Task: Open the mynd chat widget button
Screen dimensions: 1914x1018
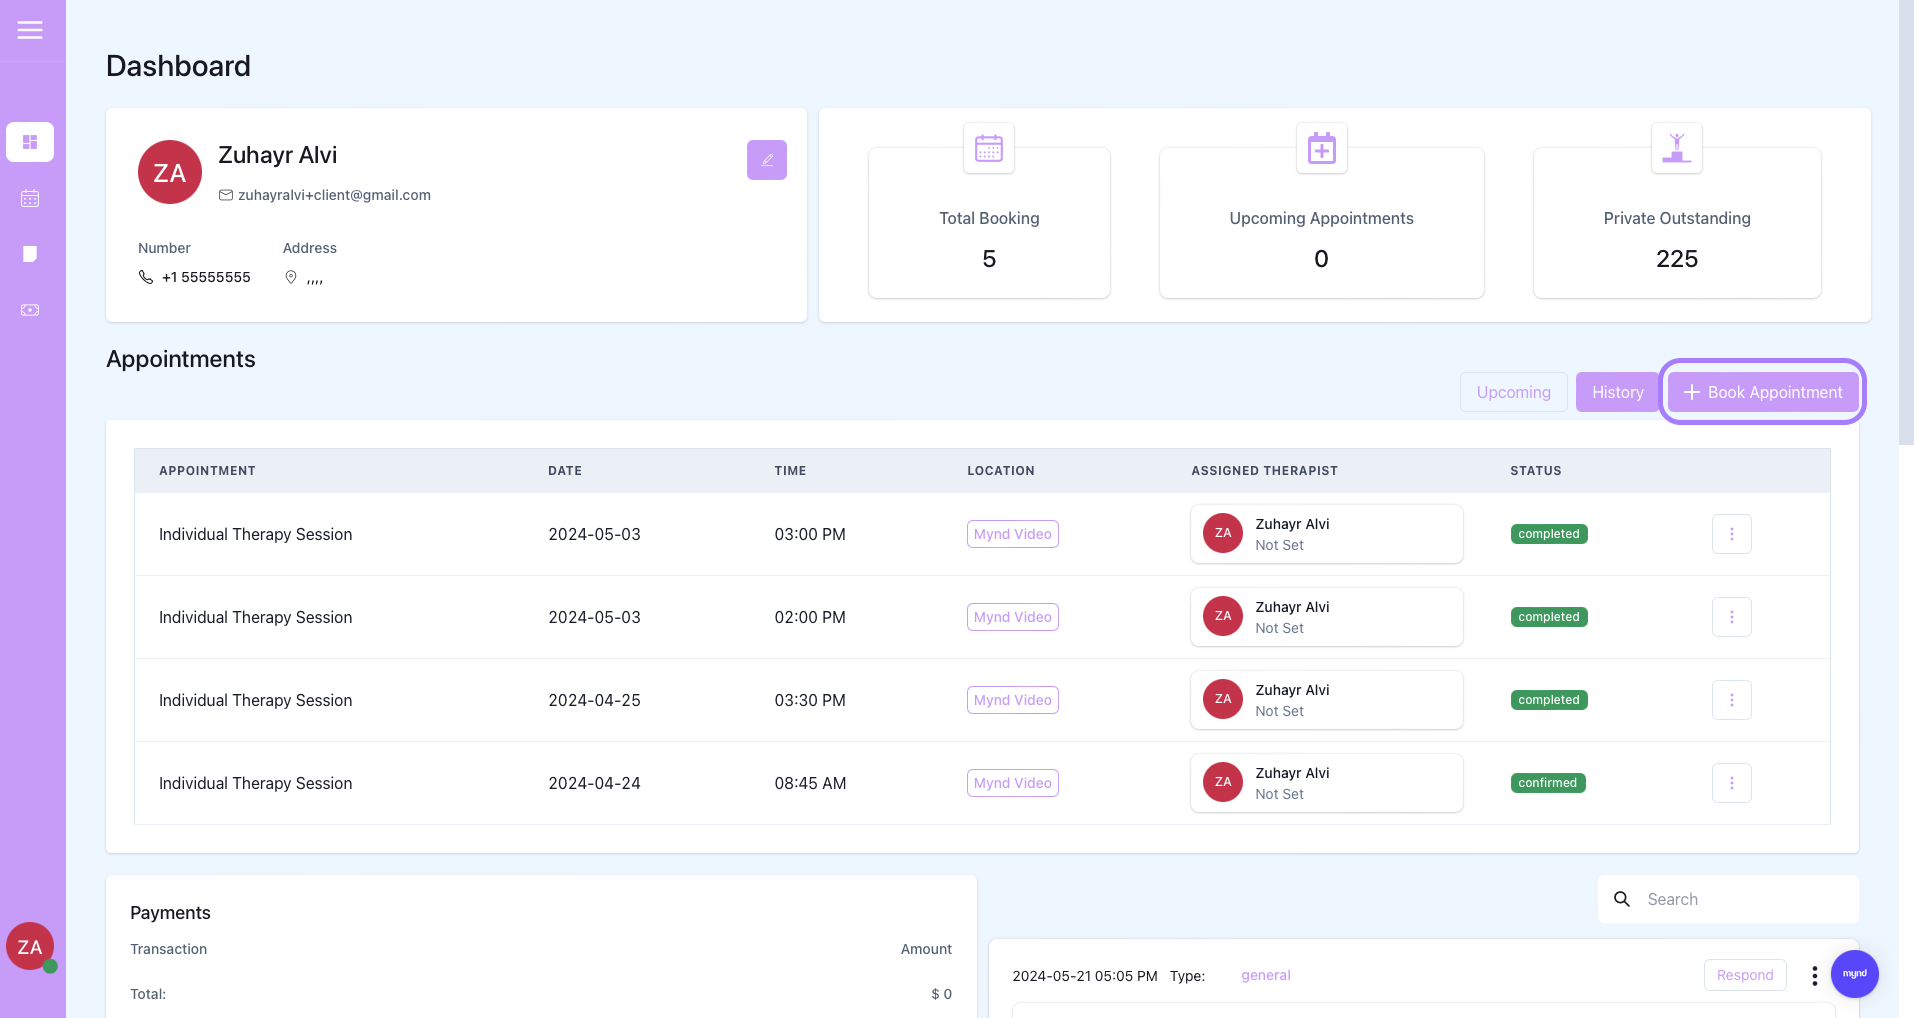Action: 1855,973
